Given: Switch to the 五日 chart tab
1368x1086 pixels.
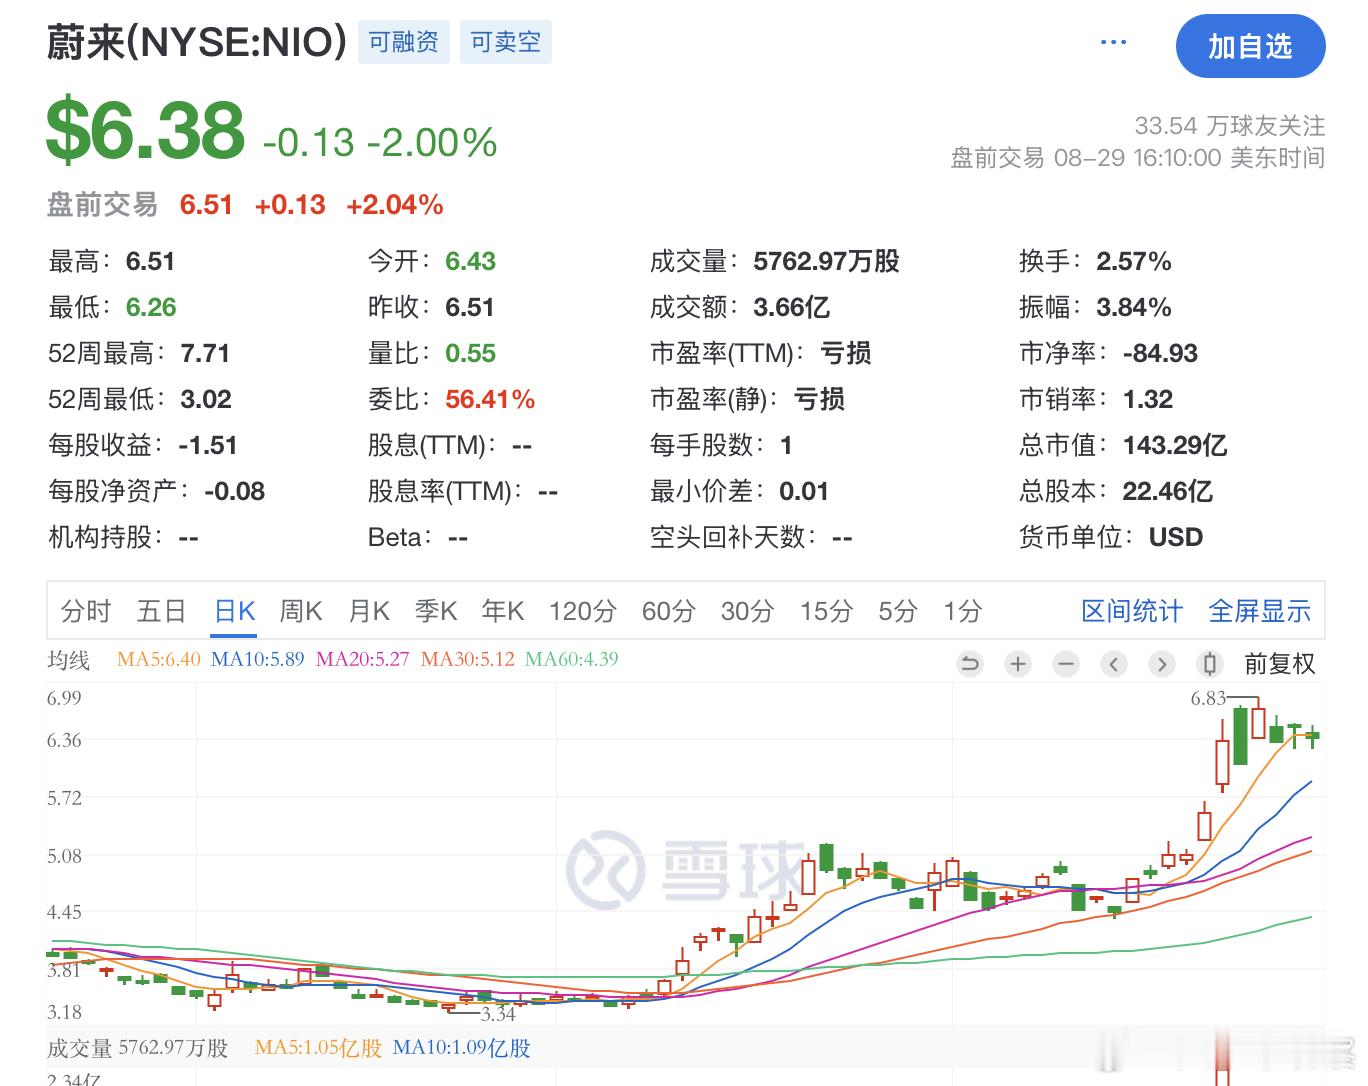Looking at the screenshot, I should coord(162,611).
